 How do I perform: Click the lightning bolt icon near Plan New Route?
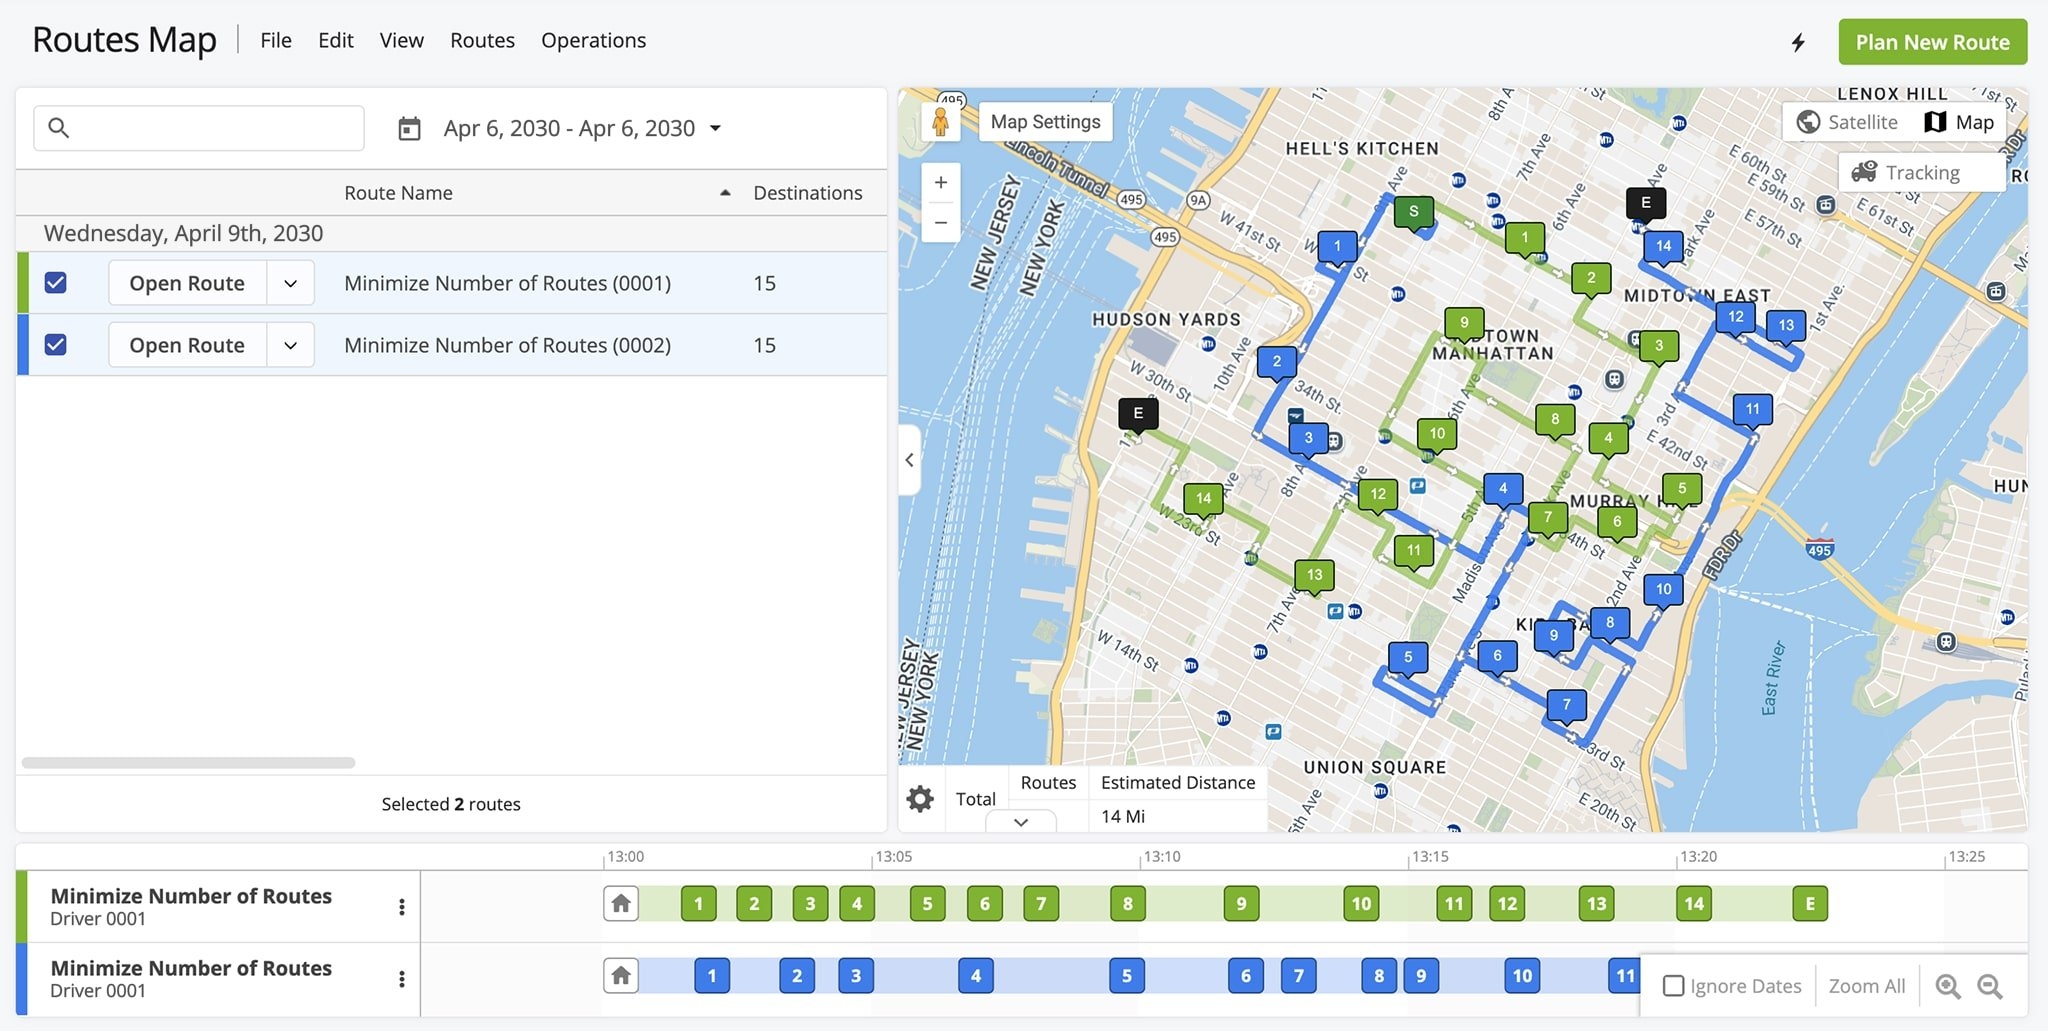pyautogui.click(x=1800, y=42)
